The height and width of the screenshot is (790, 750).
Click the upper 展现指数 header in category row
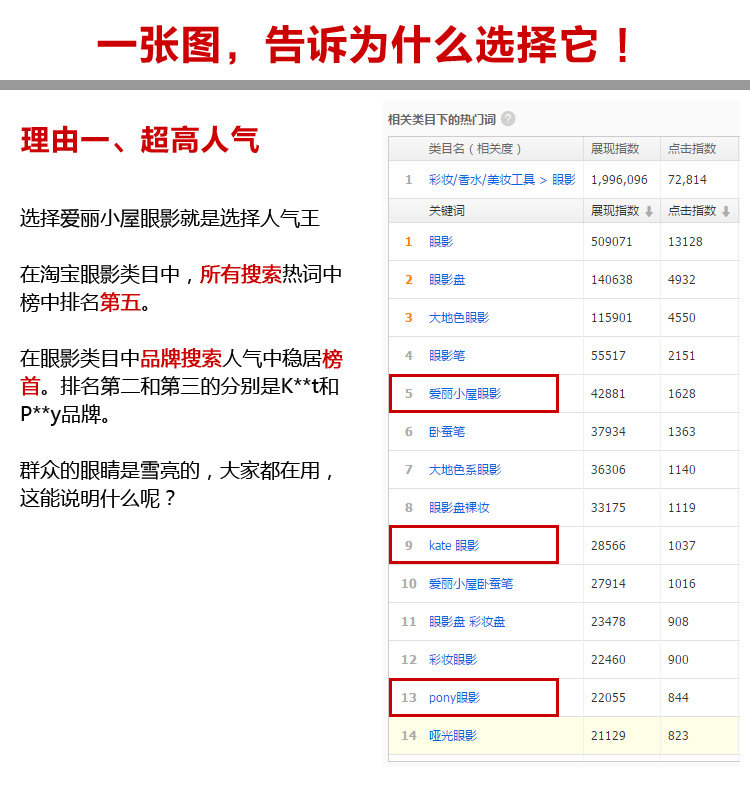click(615, 149)
